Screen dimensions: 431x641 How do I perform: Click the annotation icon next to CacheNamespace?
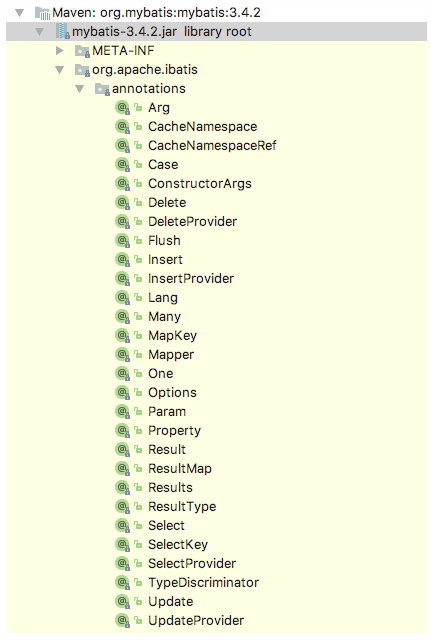click(122, 127)
